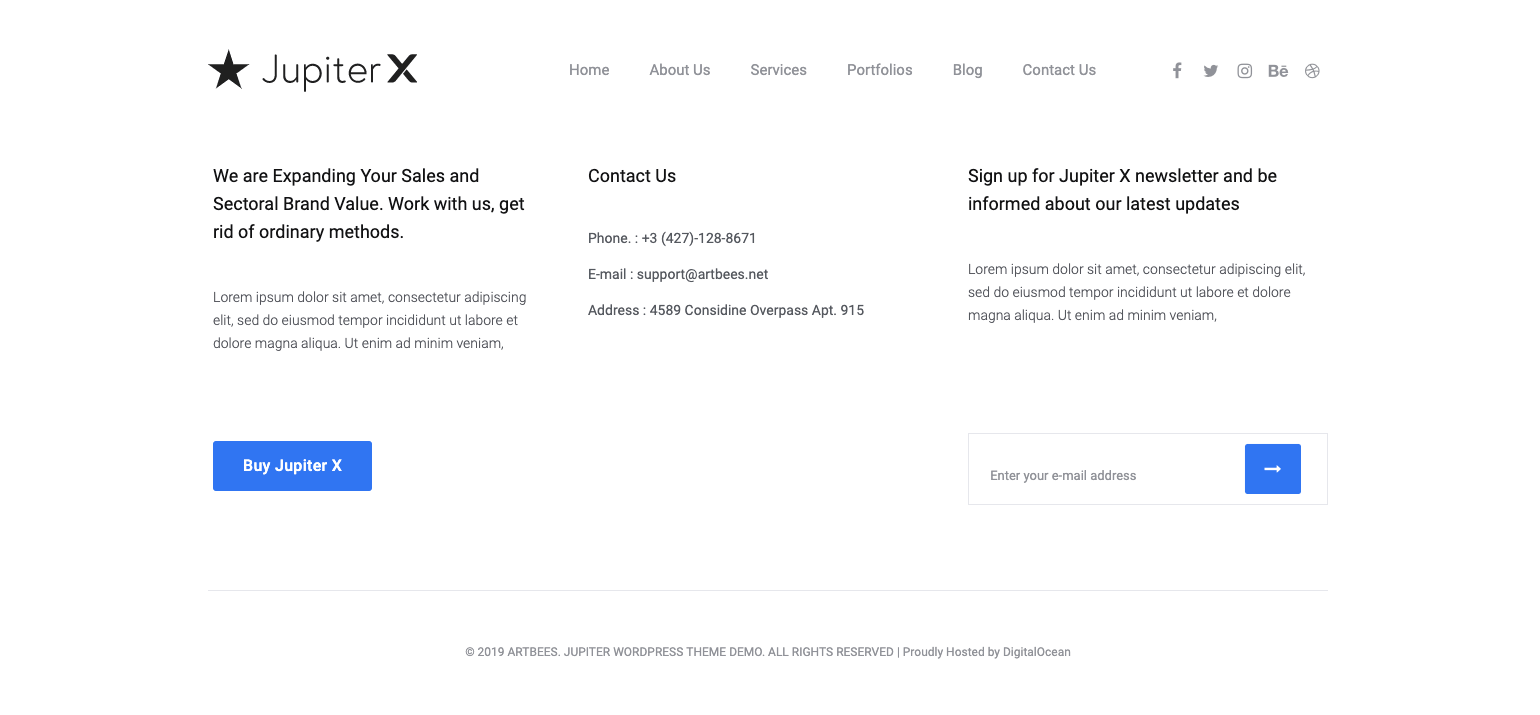Open the Twitter social icon

(x=1211, y=71)
